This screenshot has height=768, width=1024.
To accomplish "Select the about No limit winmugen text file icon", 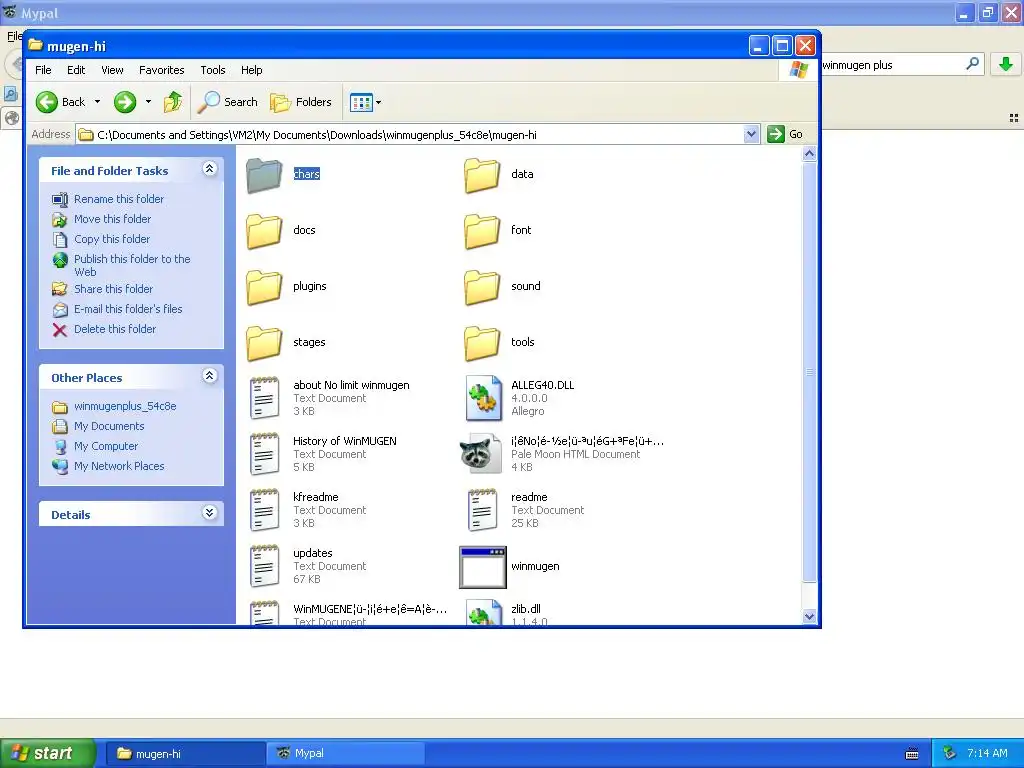I will (x=264, y=398).
